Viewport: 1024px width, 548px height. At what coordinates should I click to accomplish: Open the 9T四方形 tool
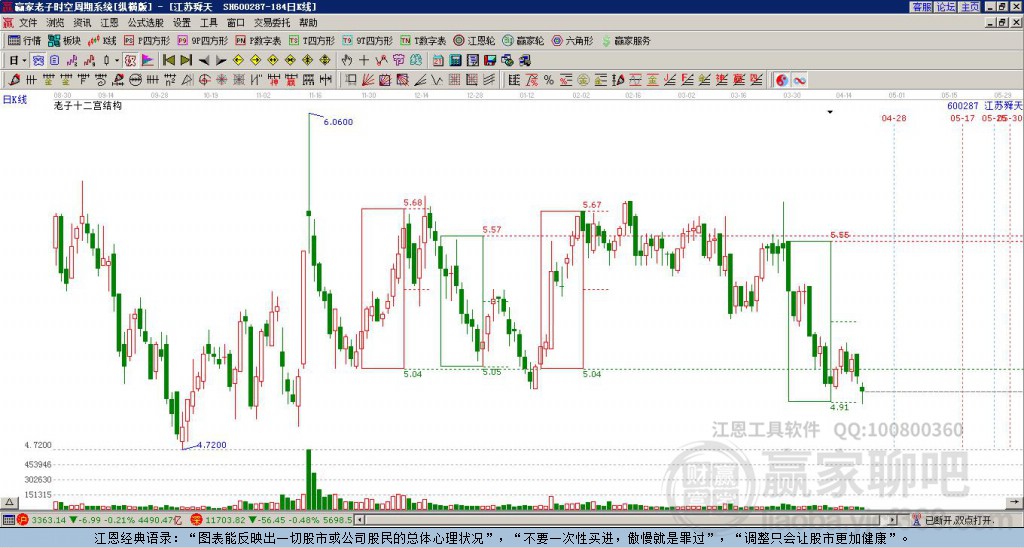click(x=368, y=40)
